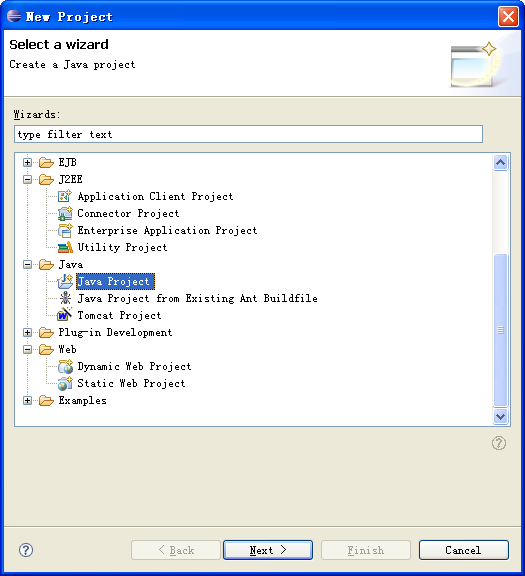Click the Utility Project books icon

coord(65,247)
